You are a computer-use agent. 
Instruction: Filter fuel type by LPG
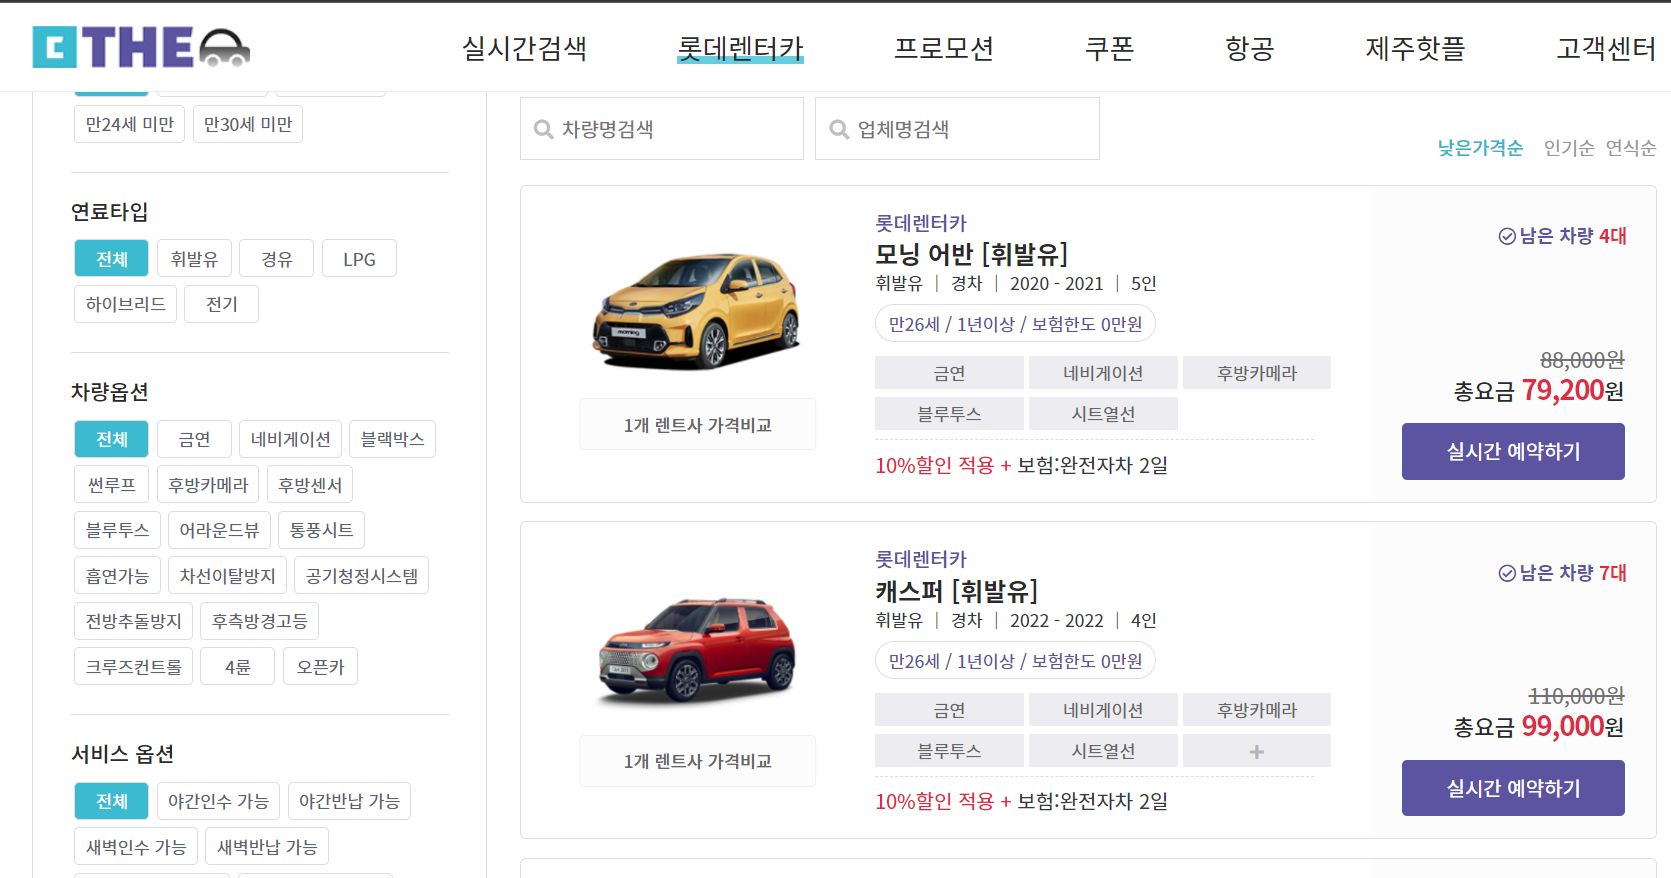(359, 259)
